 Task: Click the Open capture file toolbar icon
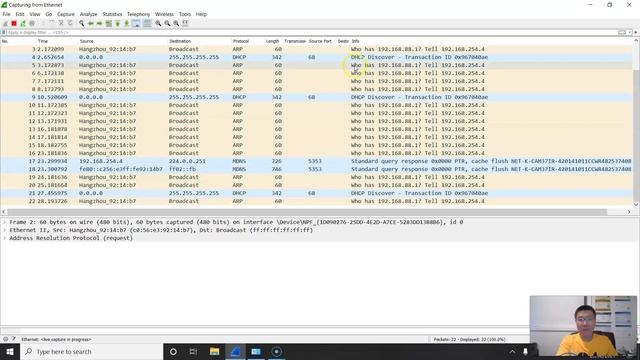point(43,24)
